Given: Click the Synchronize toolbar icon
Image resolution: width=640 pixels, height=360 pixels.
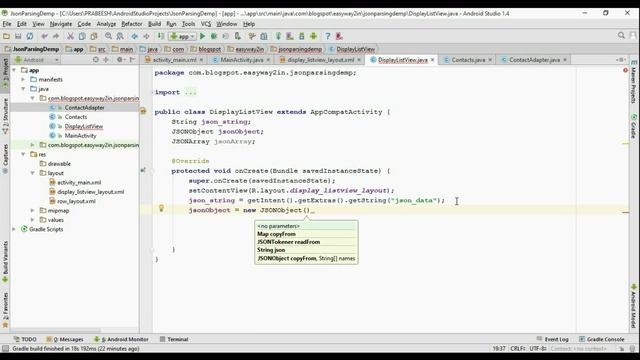Looking at the screenshot, I should click(30, 36).
